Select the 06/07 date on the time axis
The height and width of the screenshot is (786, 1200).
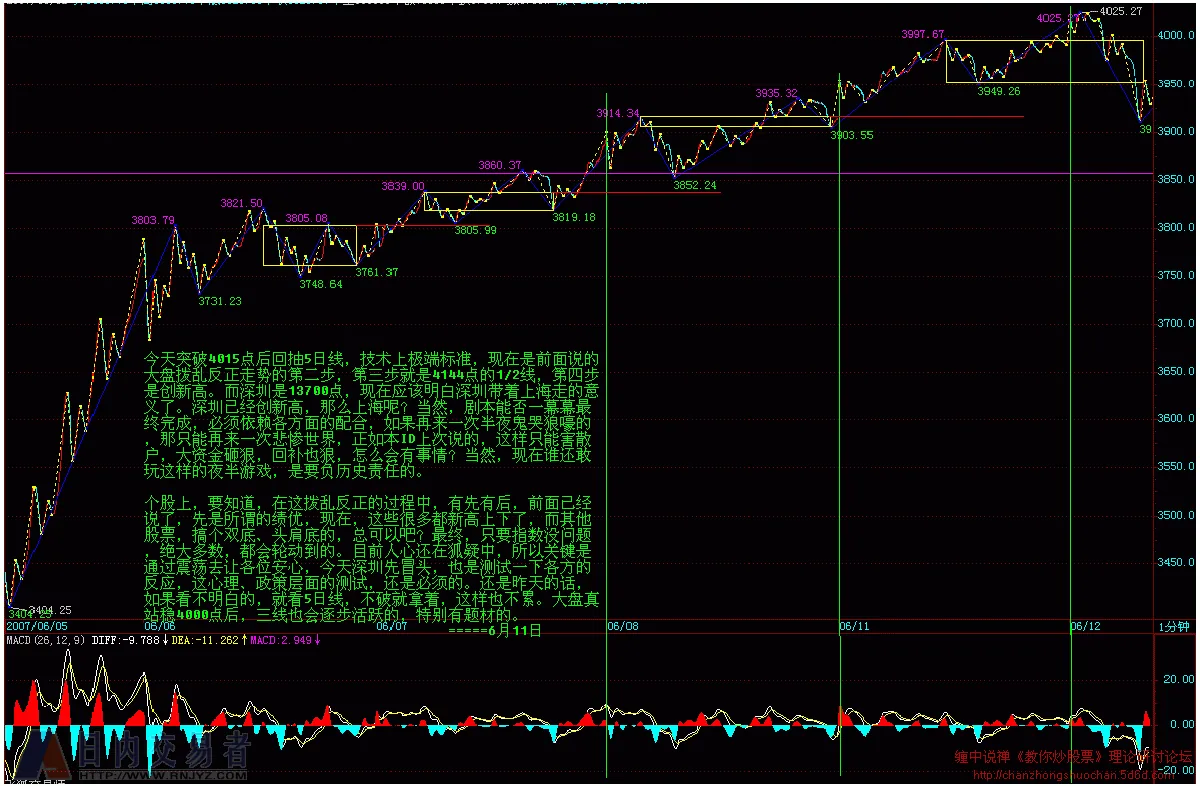tap(391, 626)
